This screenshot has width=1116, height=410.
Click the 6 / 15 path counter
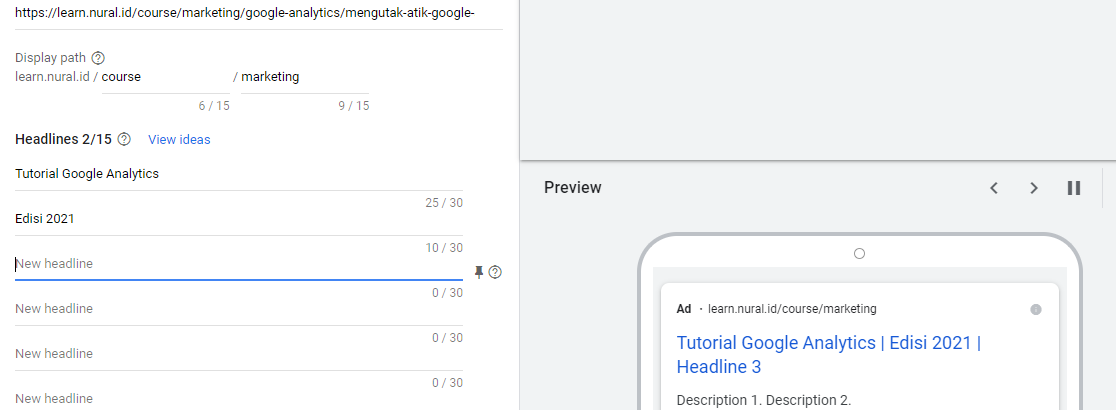[214, 106]
